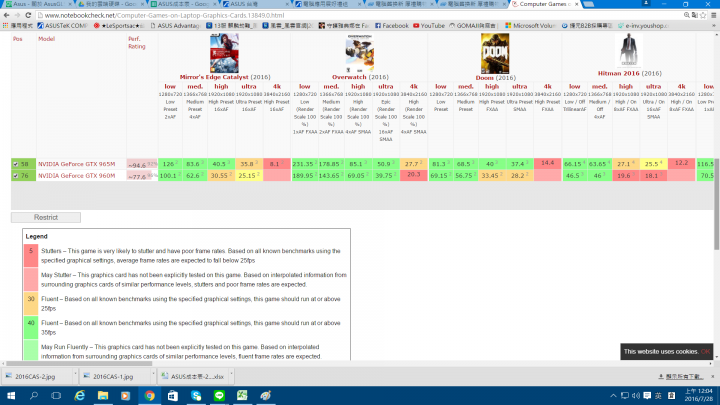The width and height of the screenshot is (720, 405).
Task: Expand options arrow for 2016CAS-1.jpg download
Action: coord(153,376)
